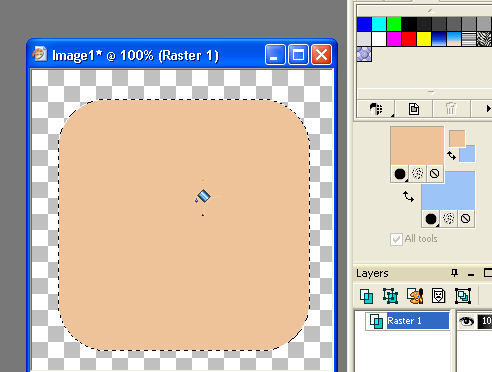Click New Mask Layer icon
The image size is (492, 372).
[438, 296]
